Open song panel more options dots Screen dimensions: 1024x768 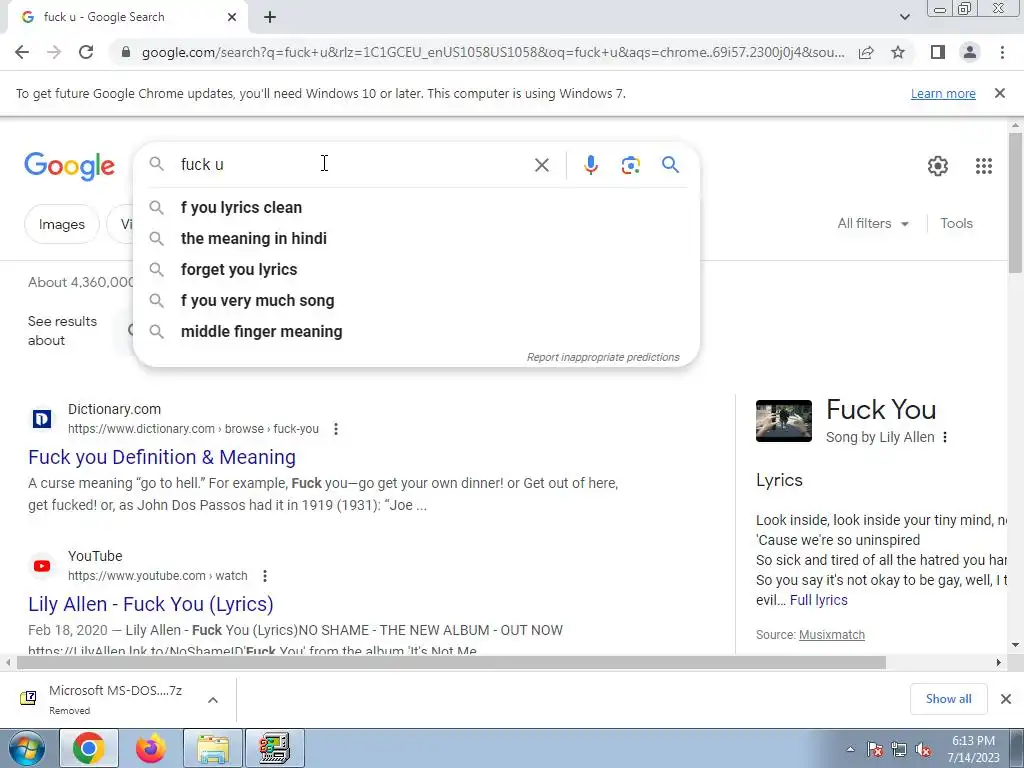point(945,438)
